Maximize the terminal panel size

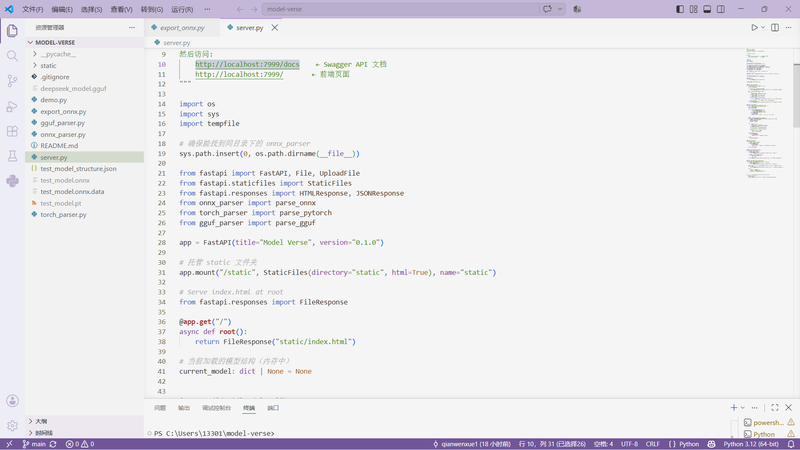pyautogui.click(x=774, y=407)
